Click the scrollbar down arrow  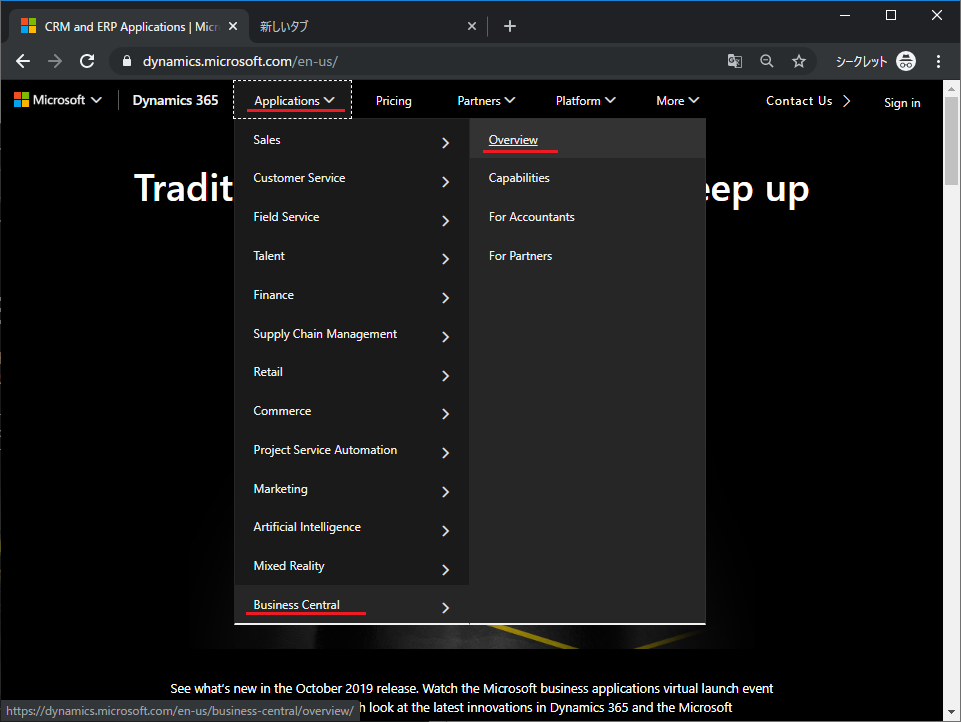(951, 712)
